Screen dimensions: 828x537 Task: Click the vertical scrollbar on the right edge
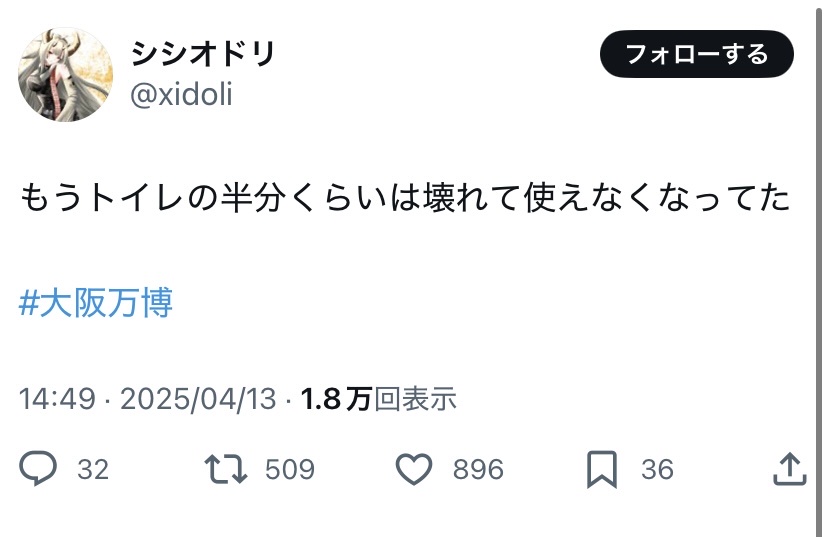click(x=821, y=268)
